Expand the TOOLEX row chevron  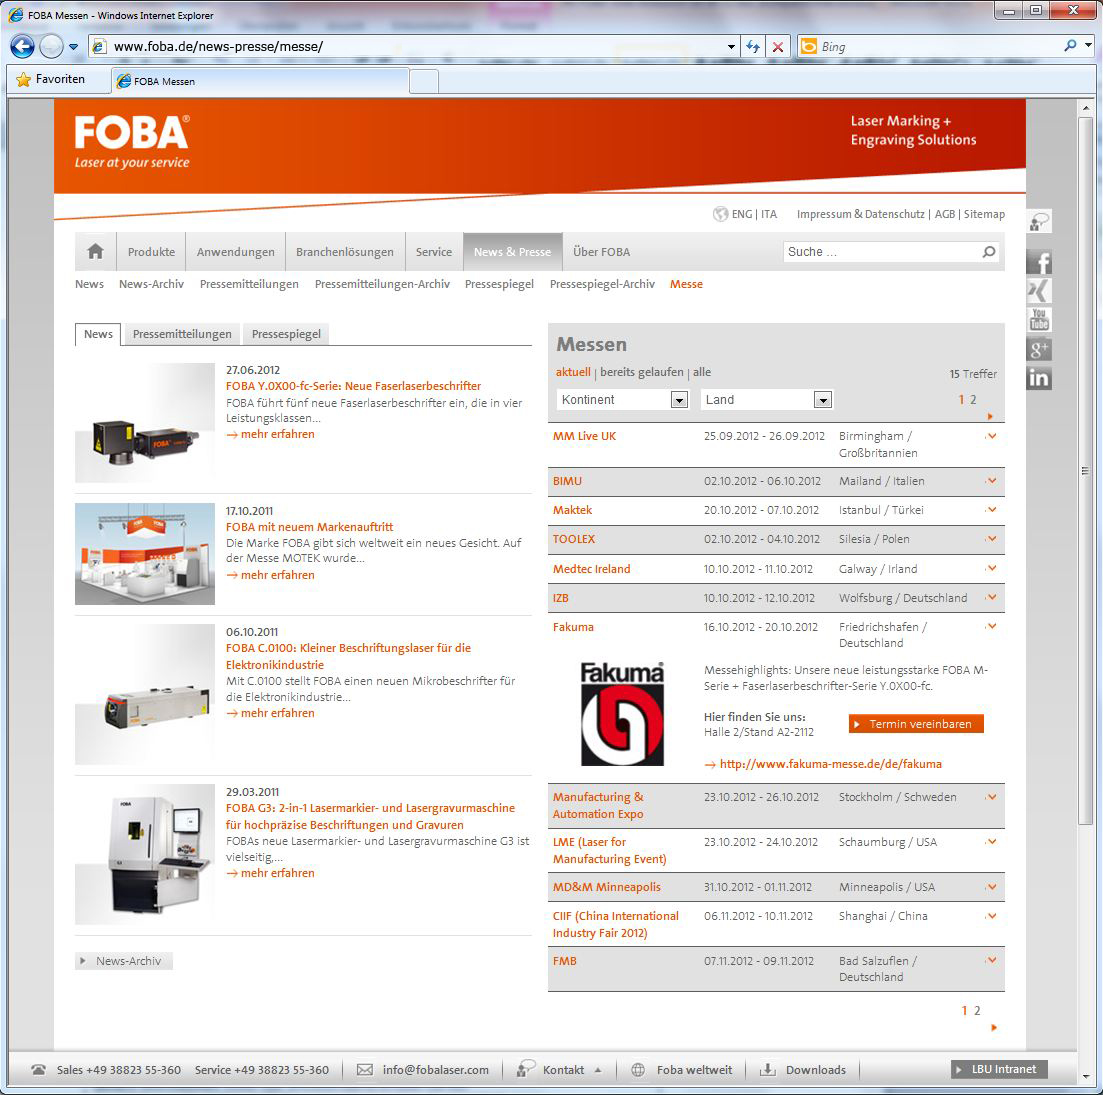point(991,539)
